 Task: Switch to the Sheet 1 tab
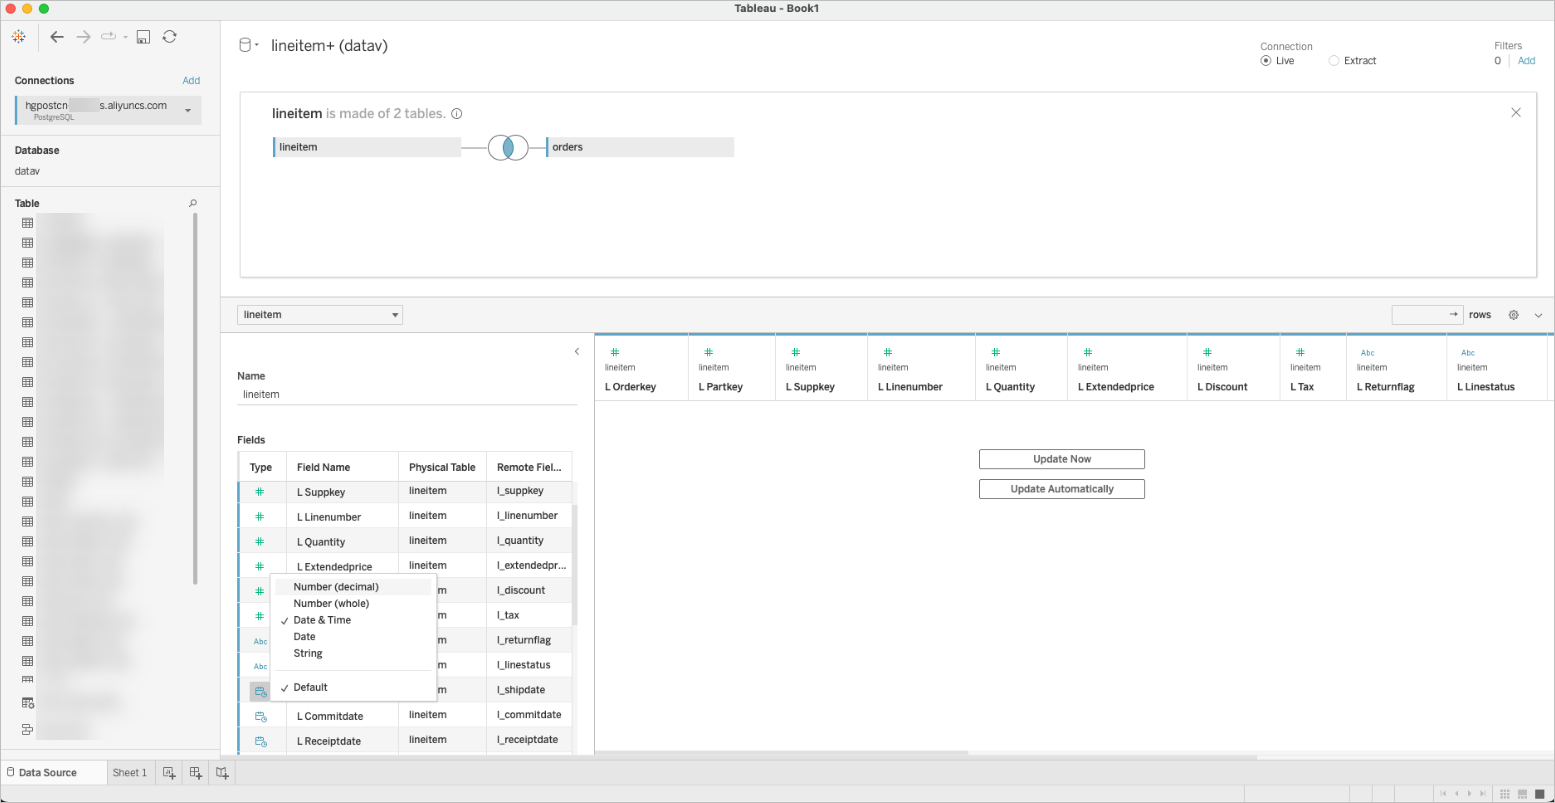pos(129,773)
